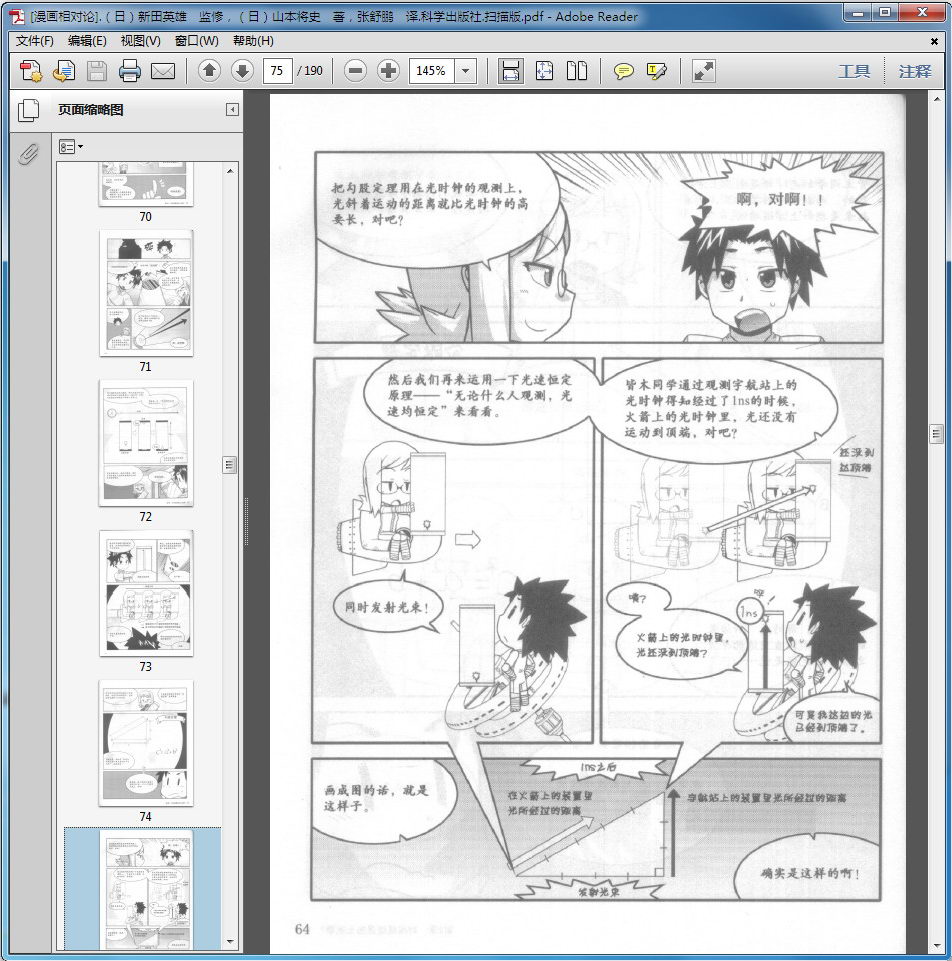Print the document using the printer icon
The image size is (952, 961).
point(130,71)
